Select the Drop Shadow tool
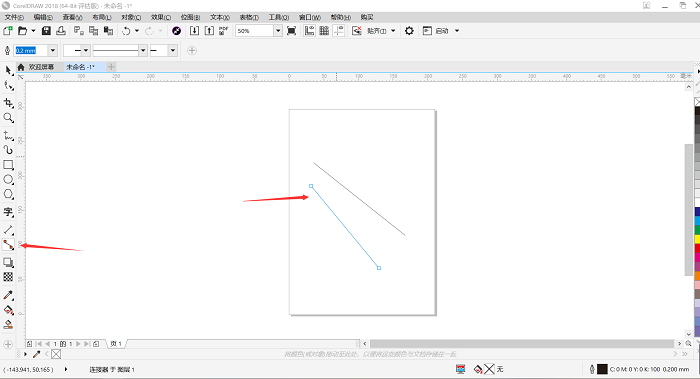 click(x=8, y=262)
